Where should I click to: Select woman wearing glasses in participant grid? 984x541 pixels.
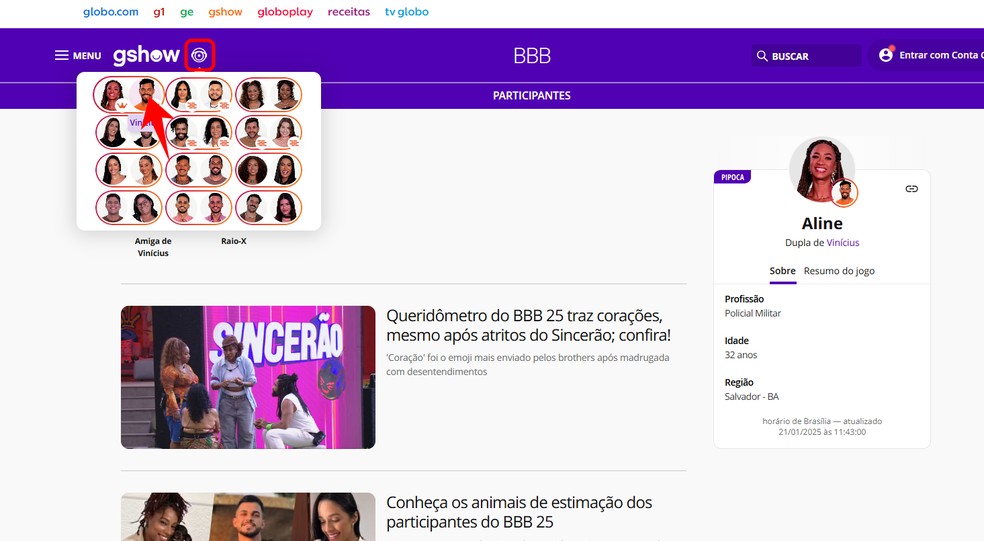click(145, 208)
